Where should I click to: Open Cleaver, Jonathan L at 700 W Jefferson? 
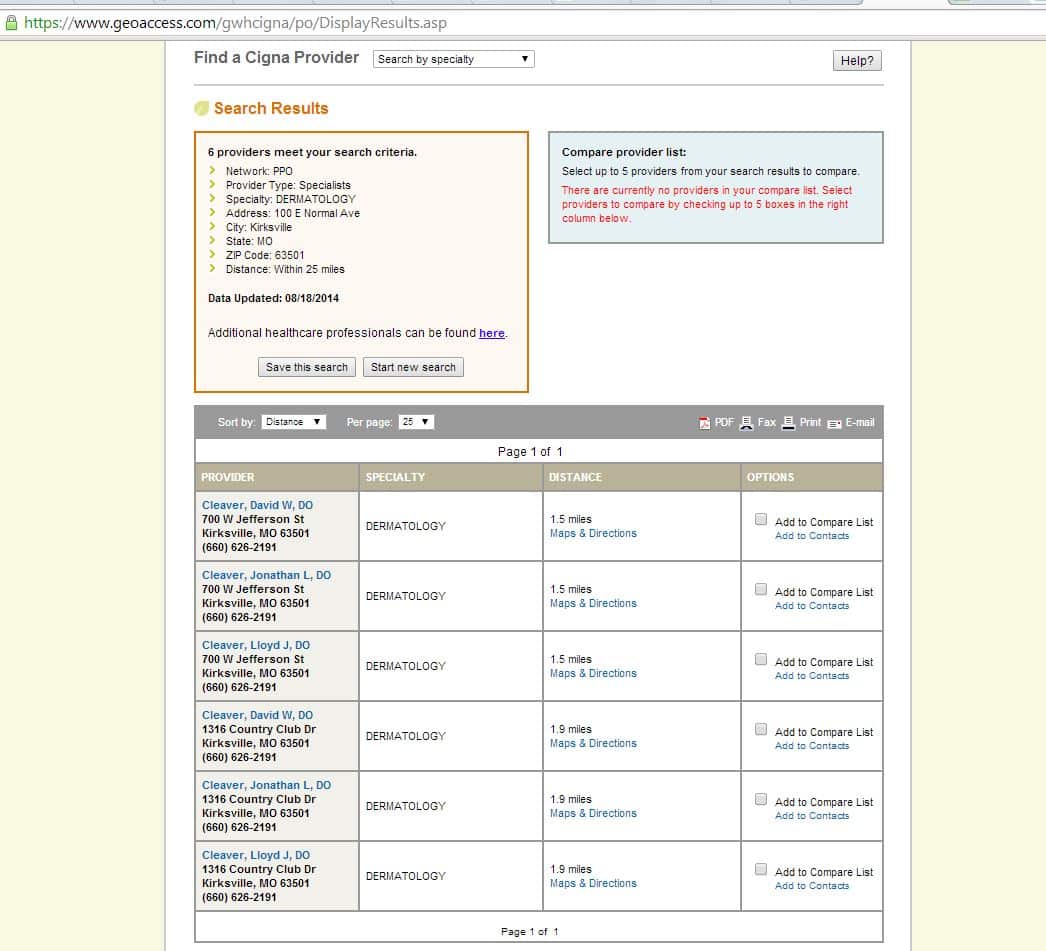click(266, 576)
